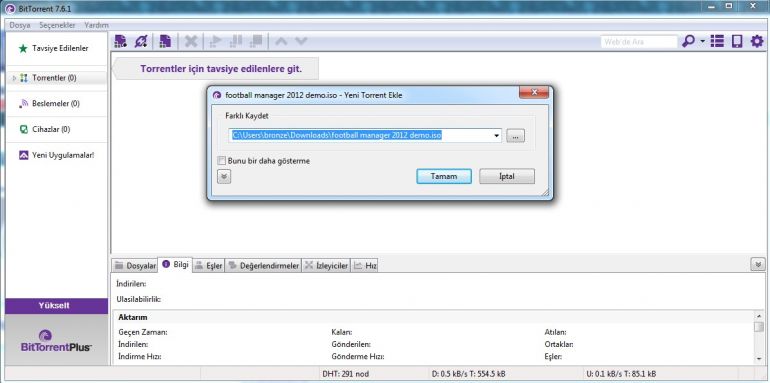Click the DHT: 291 nod status

[346, 374]
